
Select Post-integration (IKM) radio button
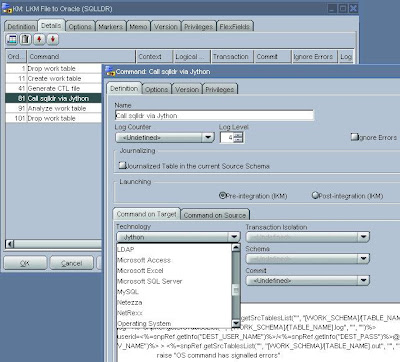coord(315,195)
